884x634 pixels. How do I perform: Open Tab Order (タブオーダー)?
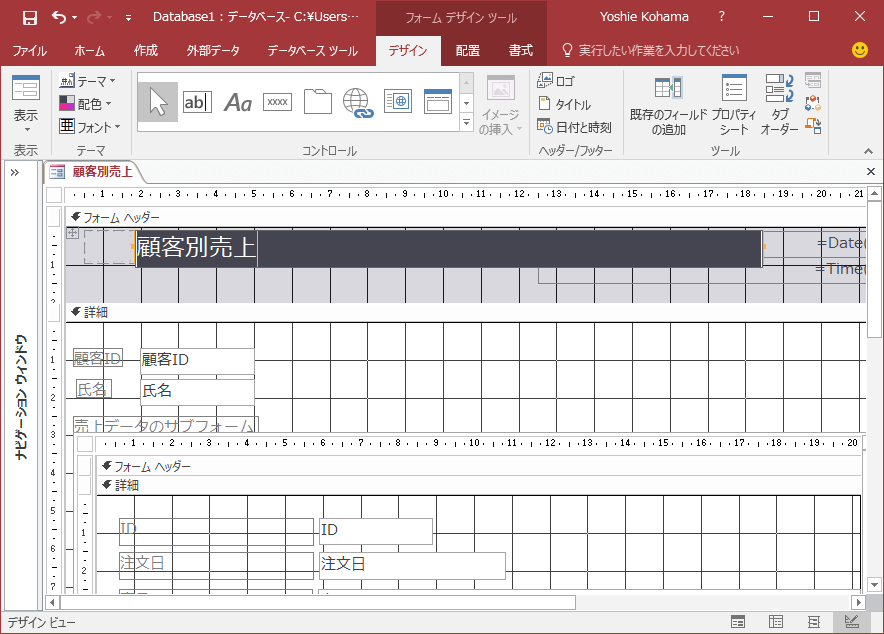[780, 103]
